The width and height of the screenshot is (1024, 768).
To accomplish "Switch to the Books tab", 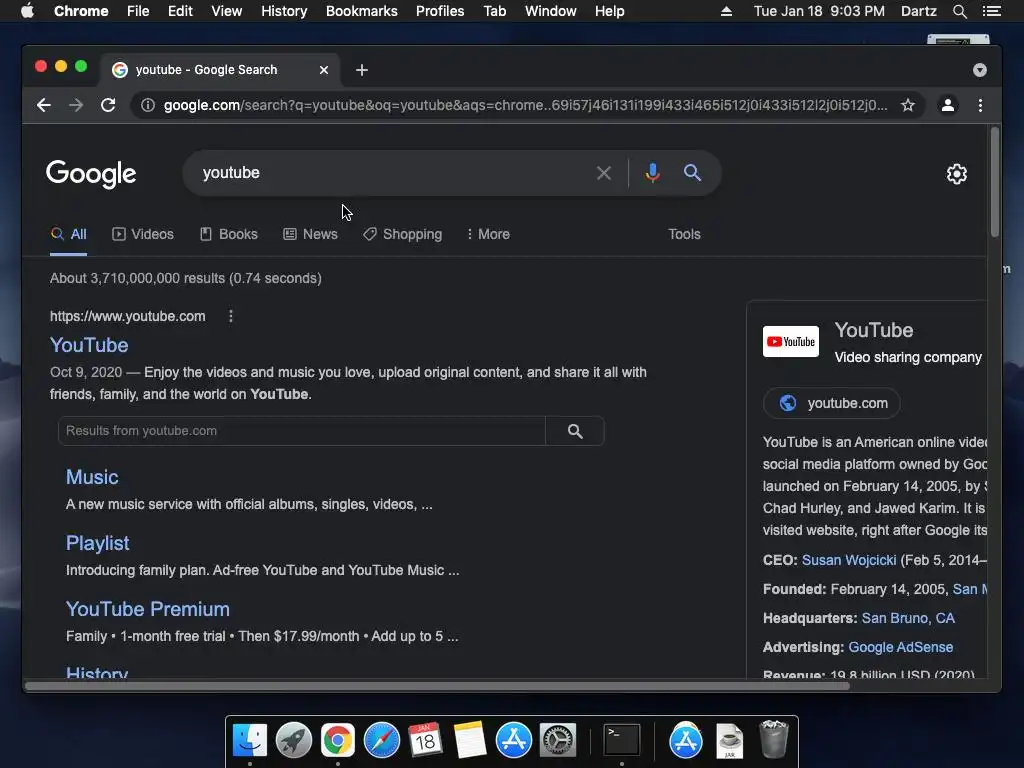I will pyautogui.click(x=229, y=234).
